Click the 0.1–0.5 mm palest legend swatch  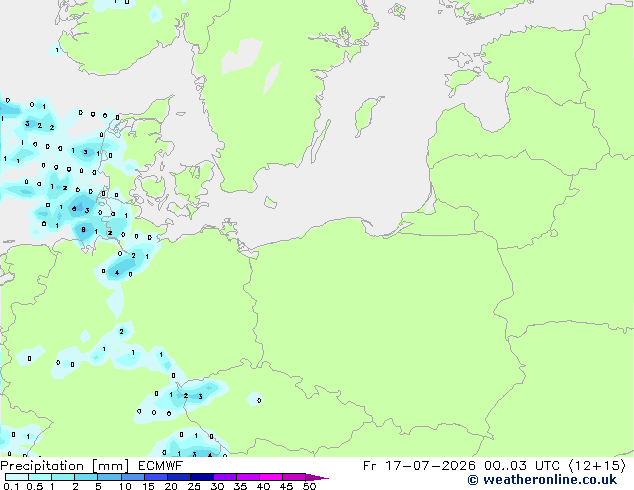[x=17, y=477]
